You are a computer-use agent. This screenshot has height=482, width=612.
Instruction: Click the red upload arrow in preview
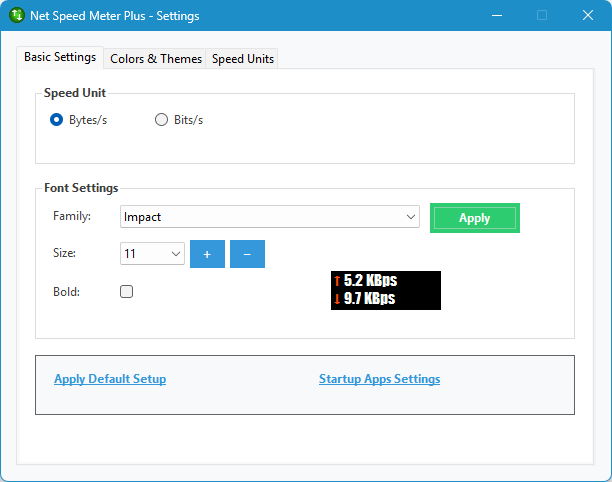point(336,282)
